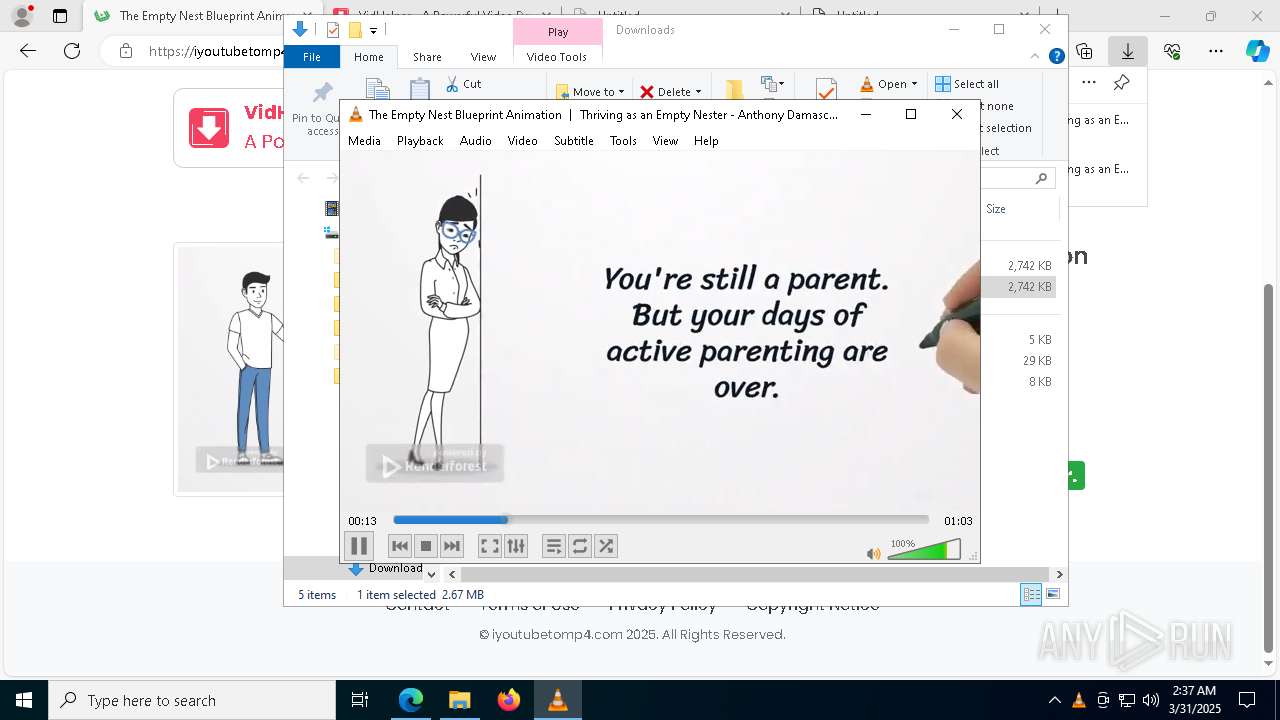Open the Playback menu in VLC
1280x720 pixels.
pyautogui.click(x=419, y=141)
